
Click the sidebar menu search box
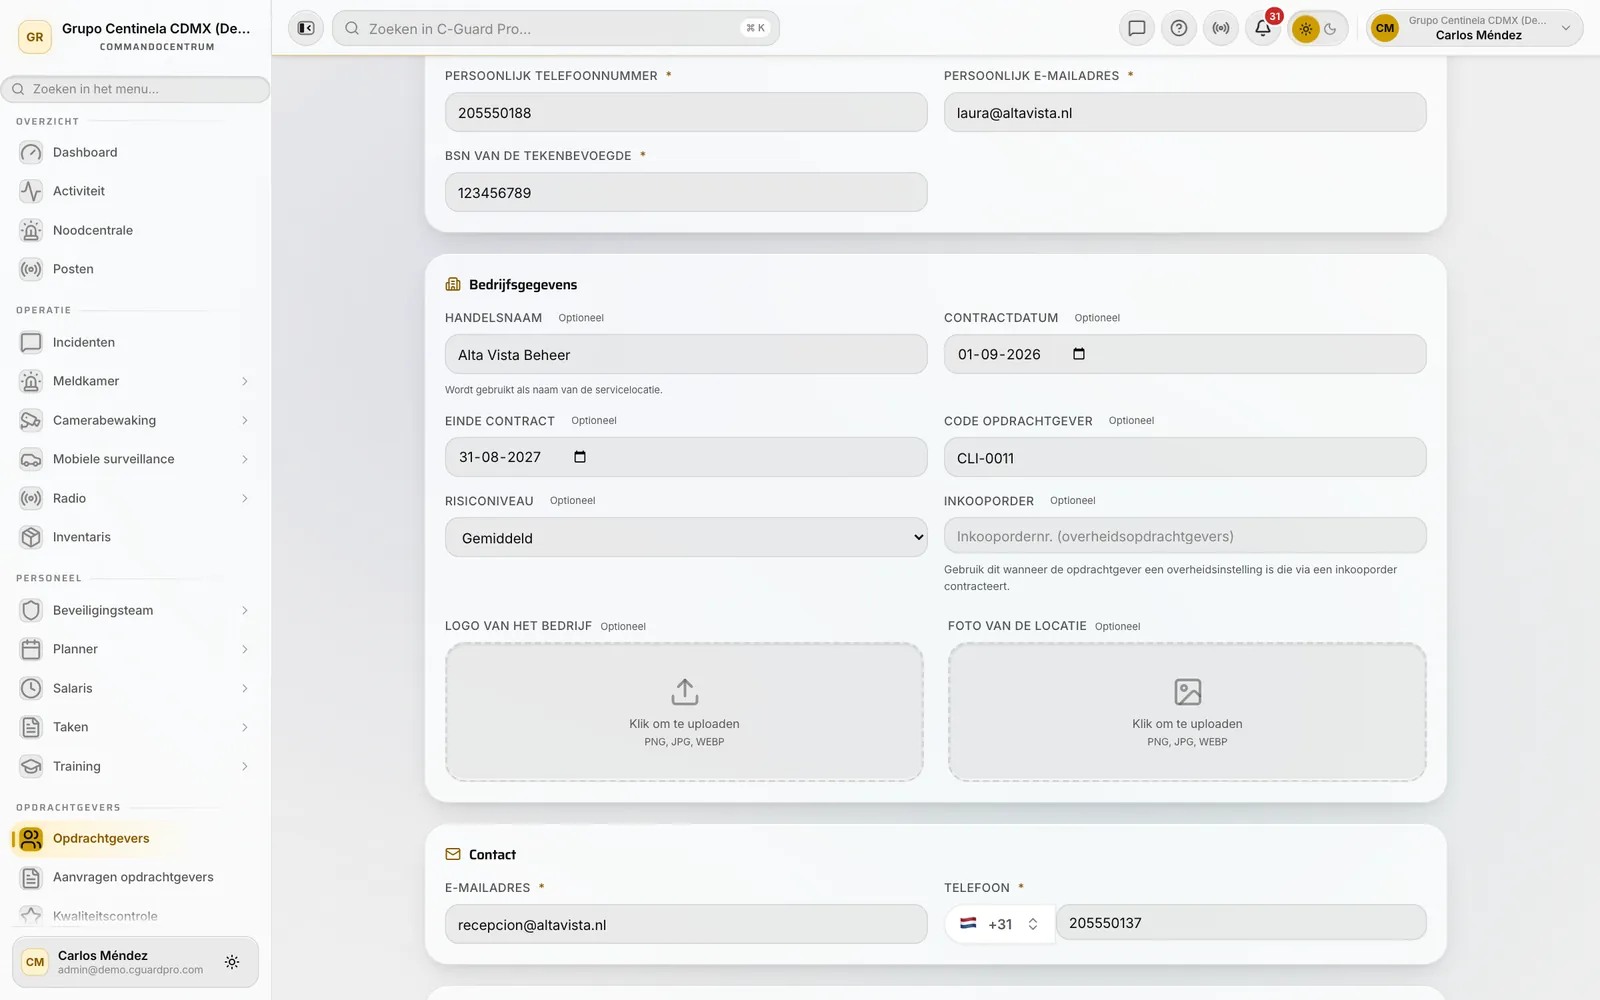(x=135, y=89)
